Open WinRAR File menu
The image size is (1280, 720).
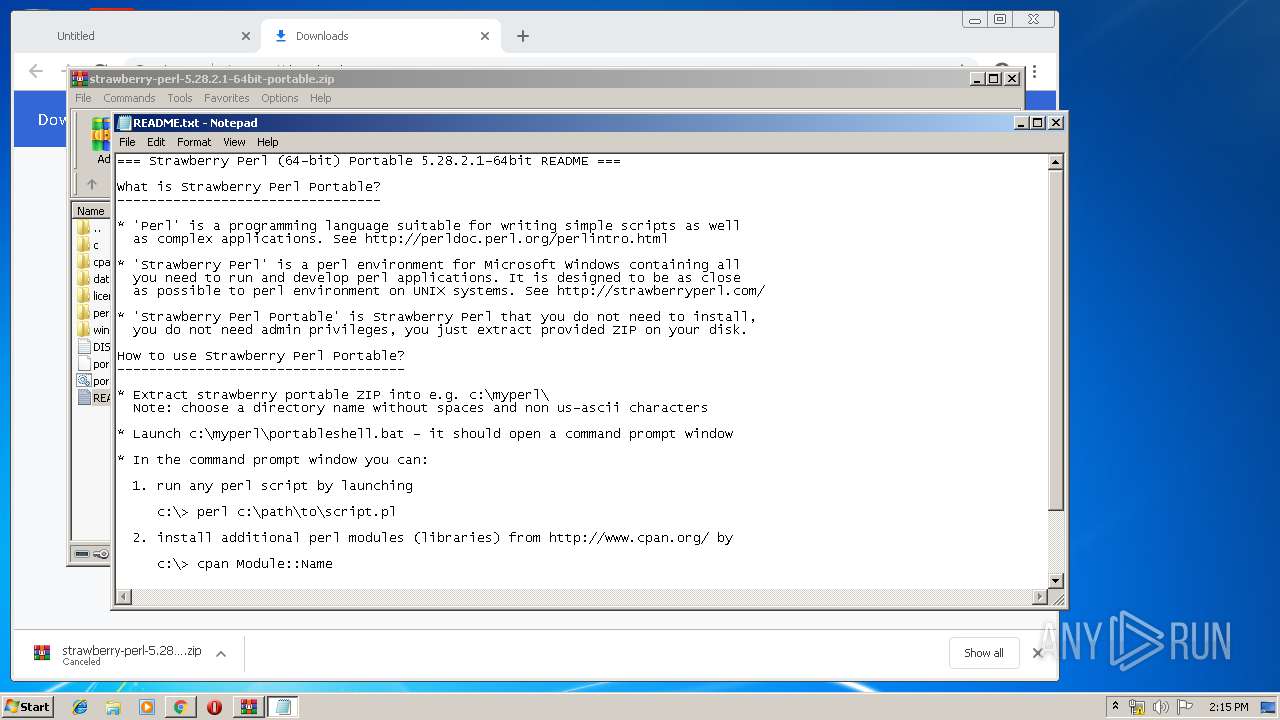[83, 98]
